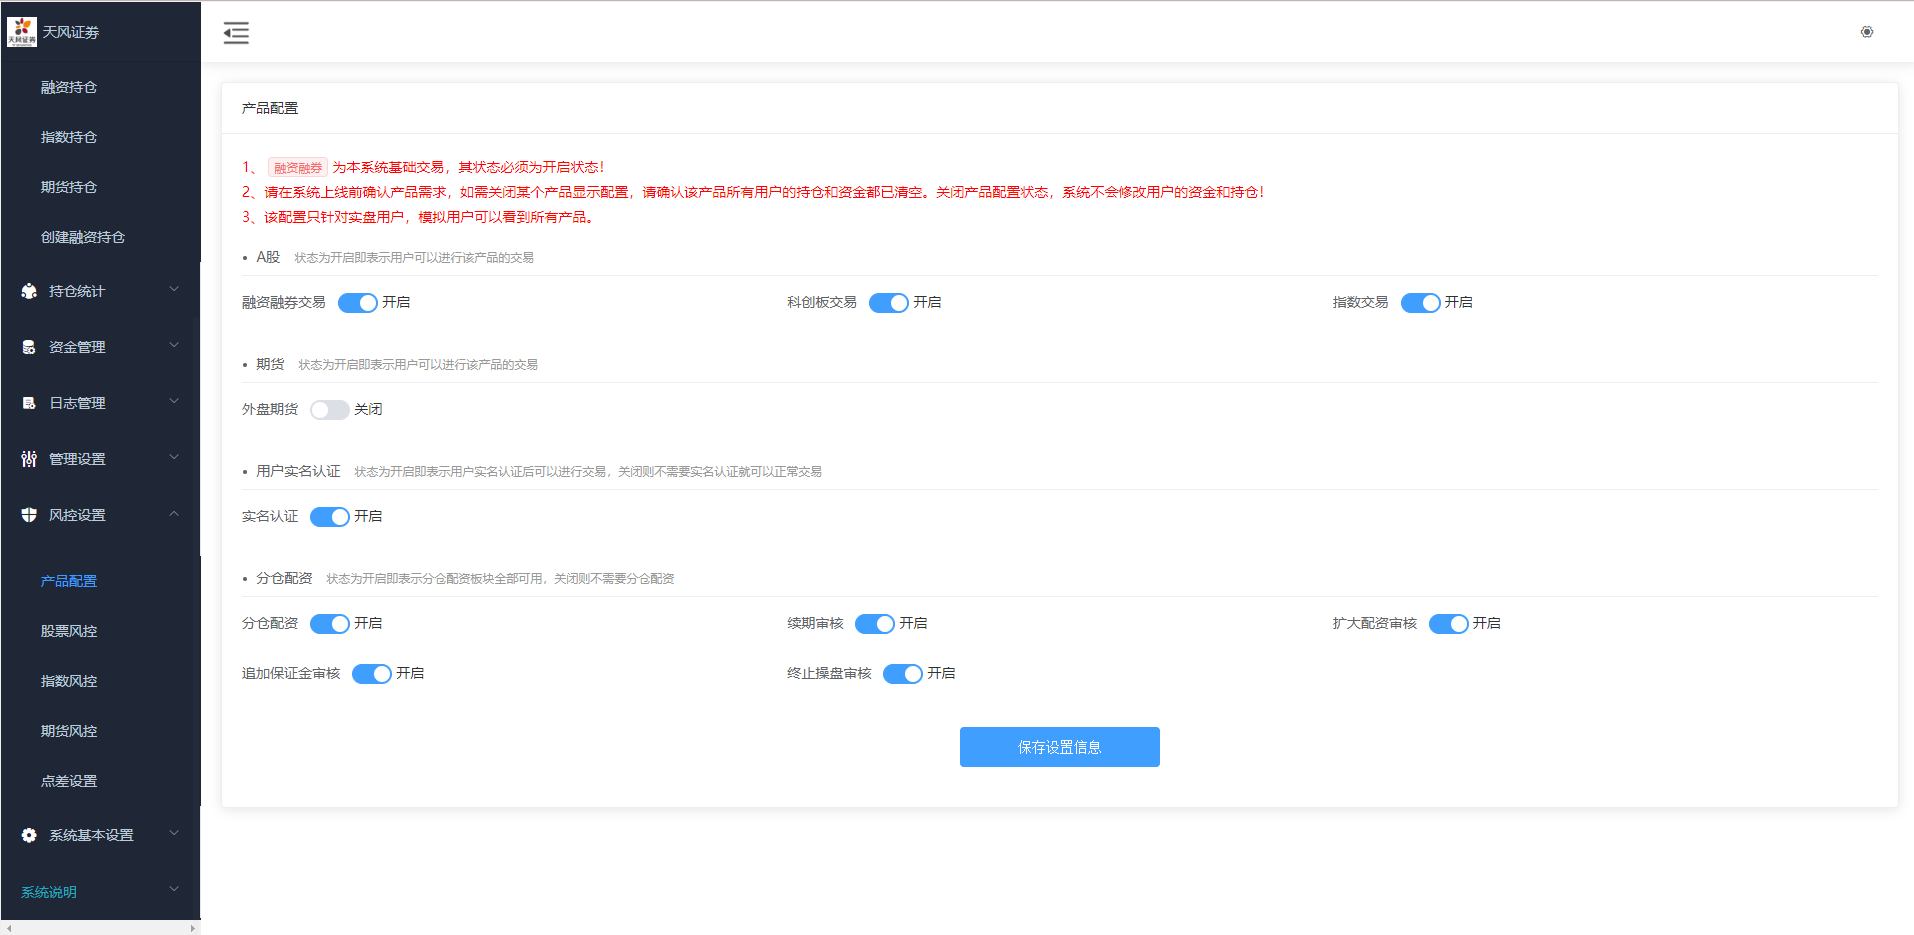The height and width of the screenshot is (935, 1914).
Task: Click the 日志管理 sidebar icon
Action: [27, 402]
